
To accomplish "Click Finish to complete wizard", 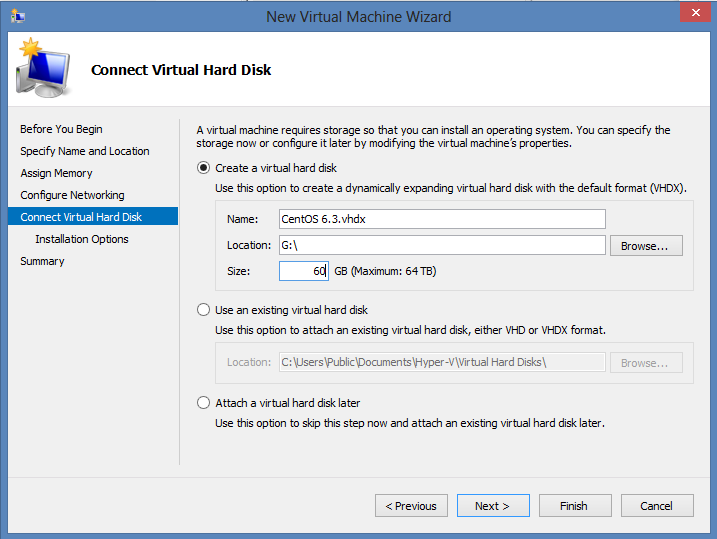I will click(x=574, y=506).
